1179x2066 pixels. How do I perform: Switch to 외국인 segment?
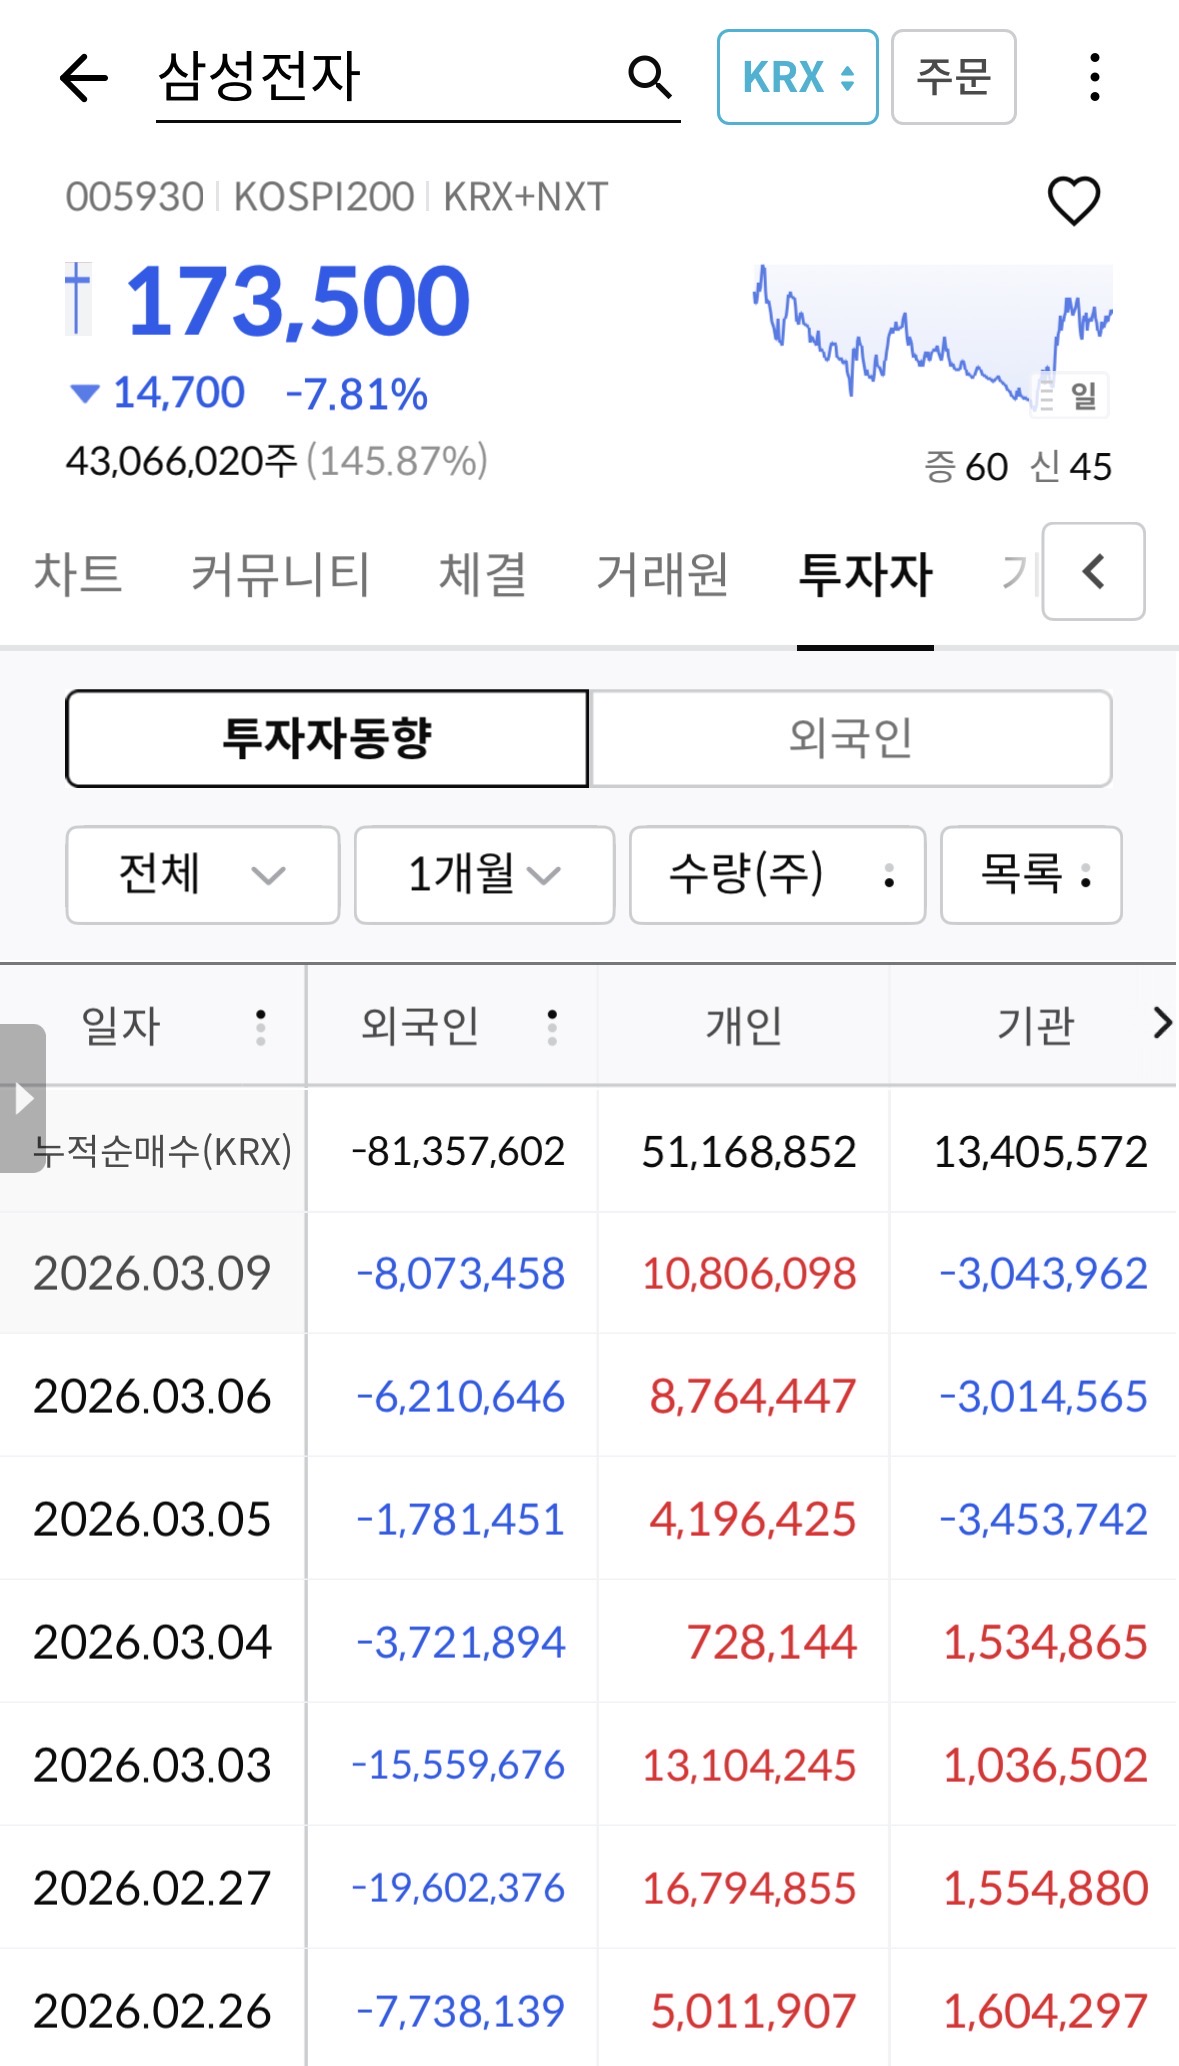850,739
